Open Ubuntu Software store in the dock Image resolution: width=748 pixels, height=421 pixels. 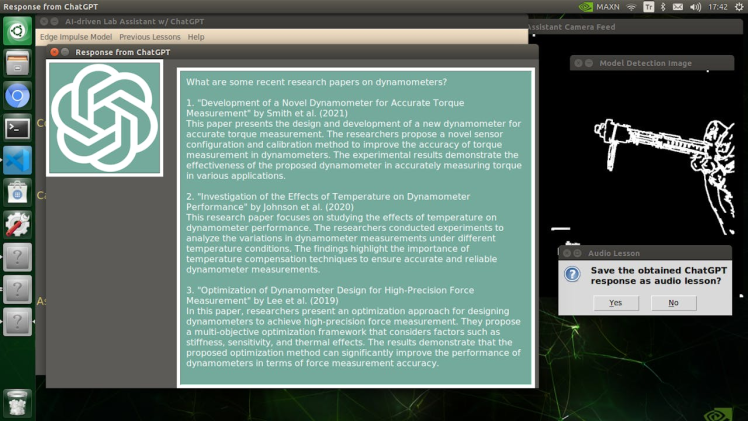click(18, 193)
